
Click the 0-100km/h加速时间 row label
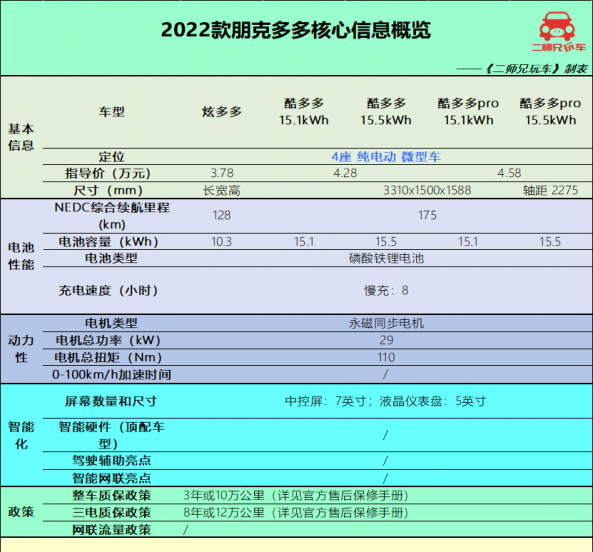112,375
